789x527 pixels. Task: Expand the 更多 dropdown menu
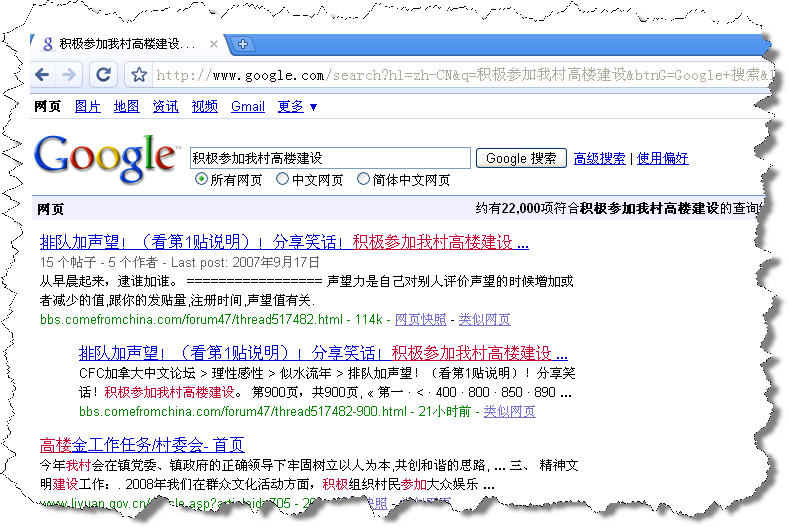pyautogui.click(x=297, y=107)
